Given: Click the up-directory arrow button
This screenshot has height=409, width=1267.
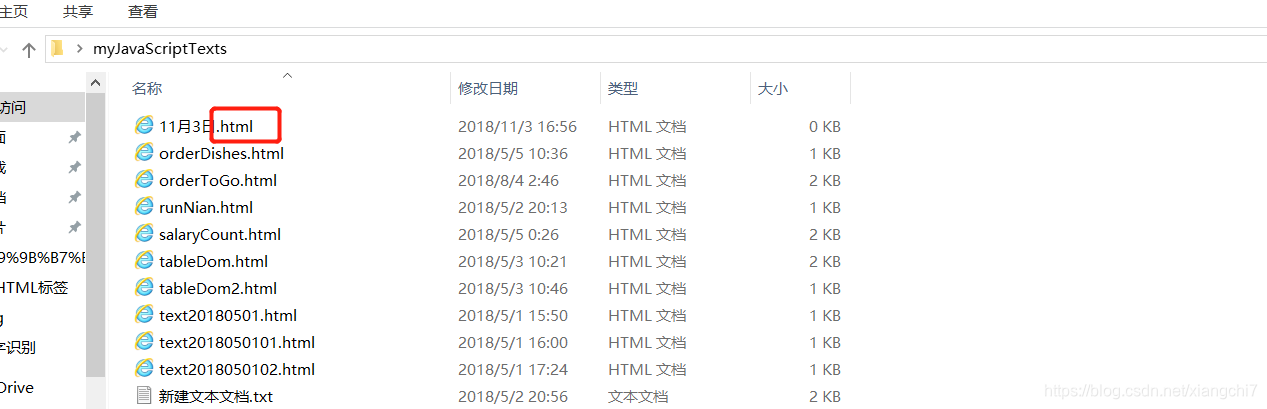Looking at the screenshot, I should pos(28,49).
